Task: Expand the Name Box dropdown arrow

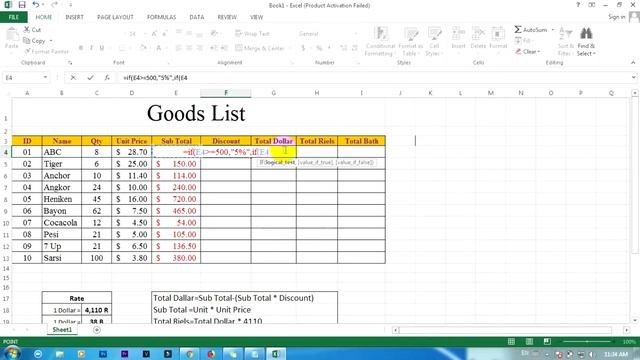Action: [x=45, y=78]
